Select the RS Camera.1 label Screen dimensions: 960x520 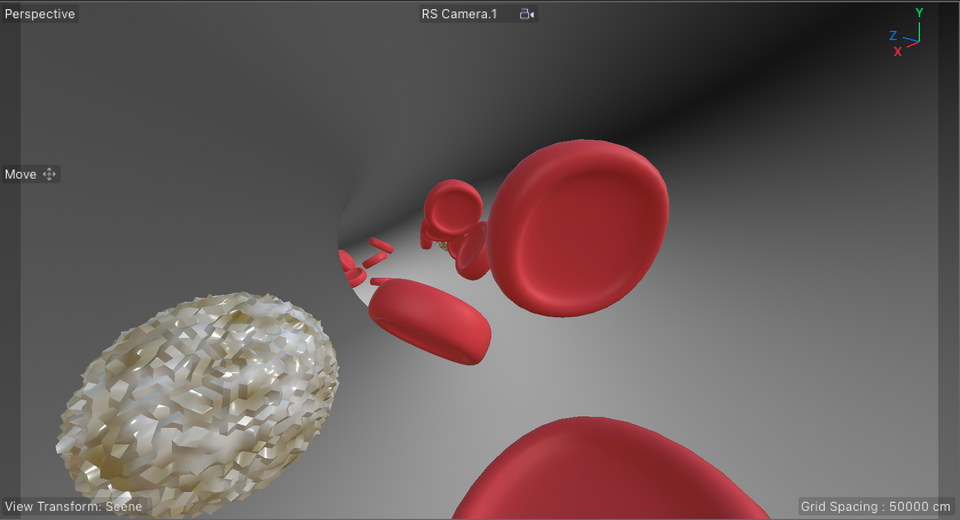(x=459, y=14)
